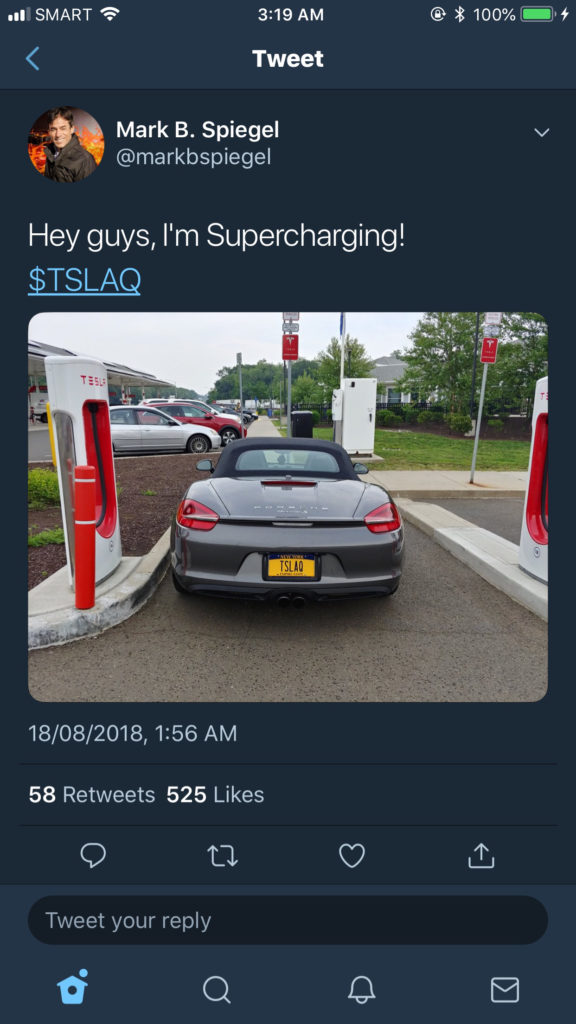Tap the Mark B. Spiegel display name
This screenshot has height=1024, width=576.
[198, 130]
